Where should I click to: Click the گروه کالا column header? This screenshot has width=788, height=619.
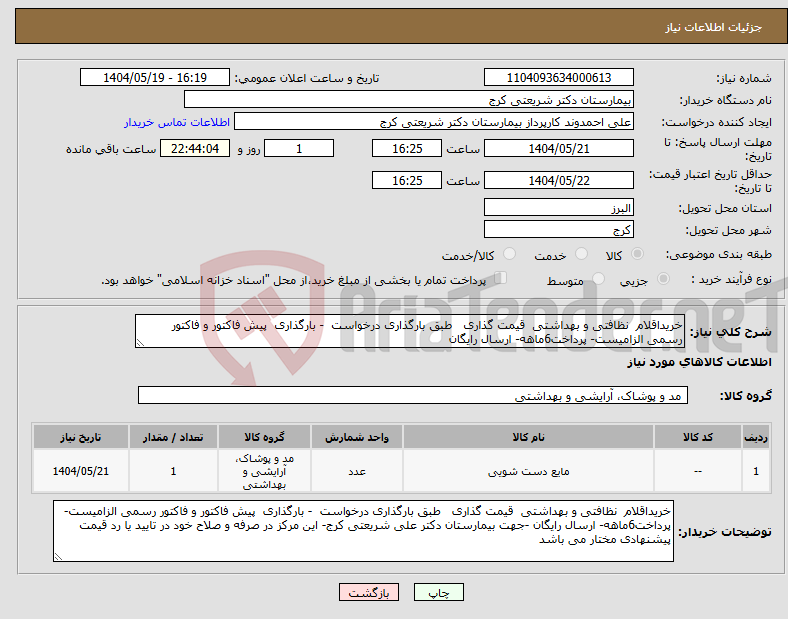[x=264, y=437]
